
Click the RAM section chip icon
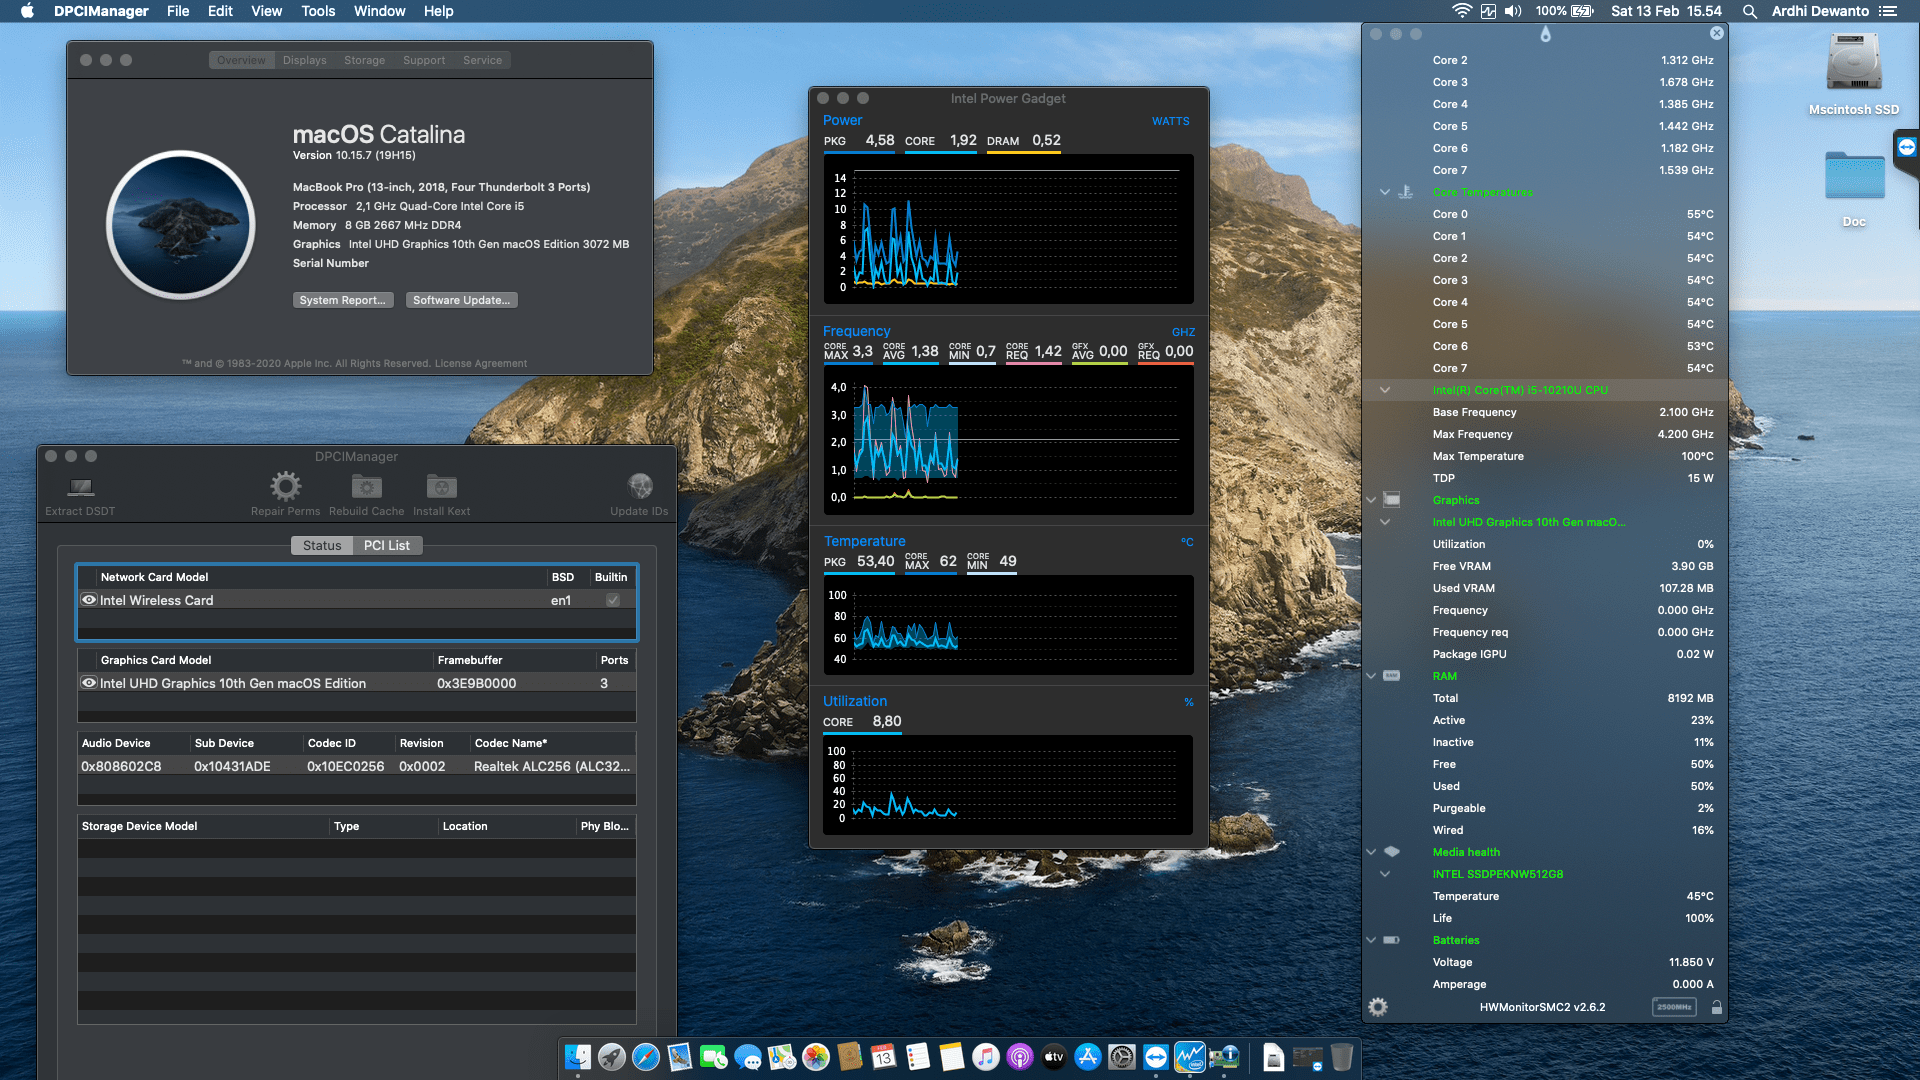[x=1391, y=676]
